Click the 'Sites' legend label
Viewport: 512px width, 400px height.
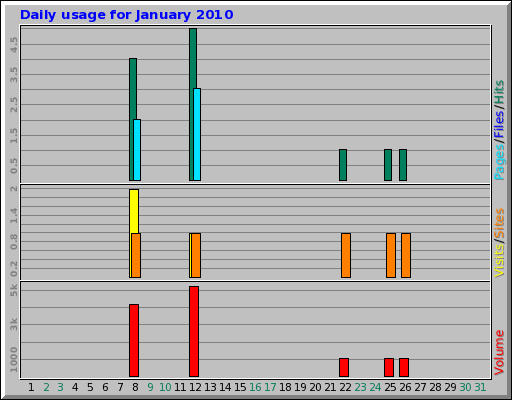[x=499, y=223]
